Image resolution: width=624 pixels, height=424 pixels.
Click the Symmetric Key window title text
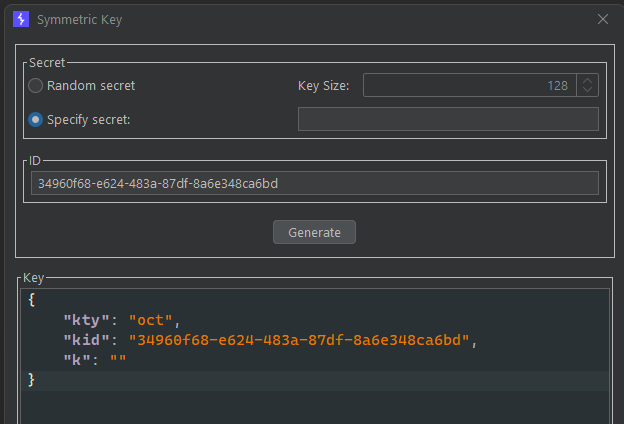(81, 19)
